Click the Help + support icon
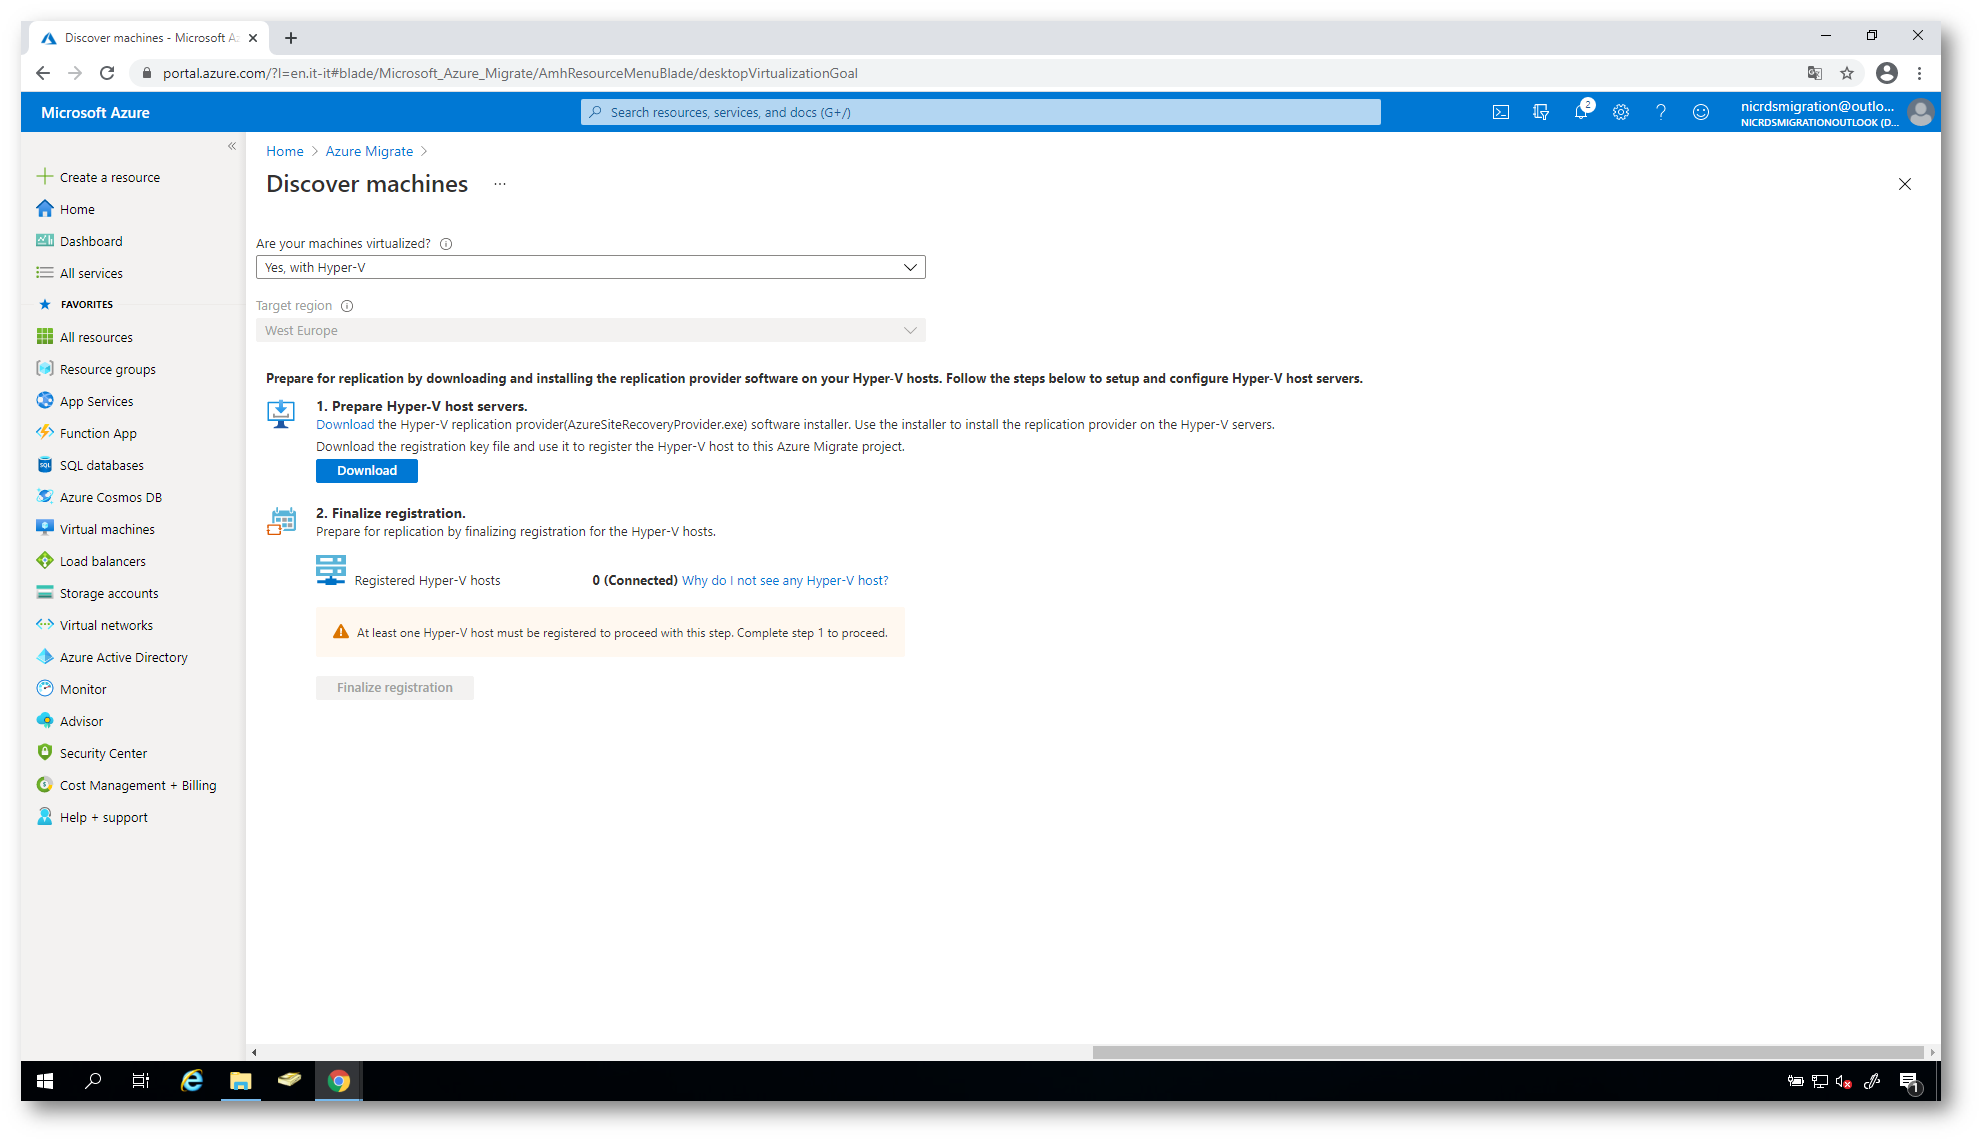This screenshot has width=1983, height=1143. 45,817
